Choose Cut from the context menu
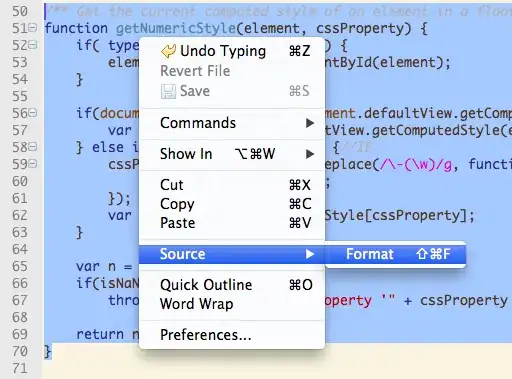Image resolution: width=512 pixels, height=379 pixels. 232,185
